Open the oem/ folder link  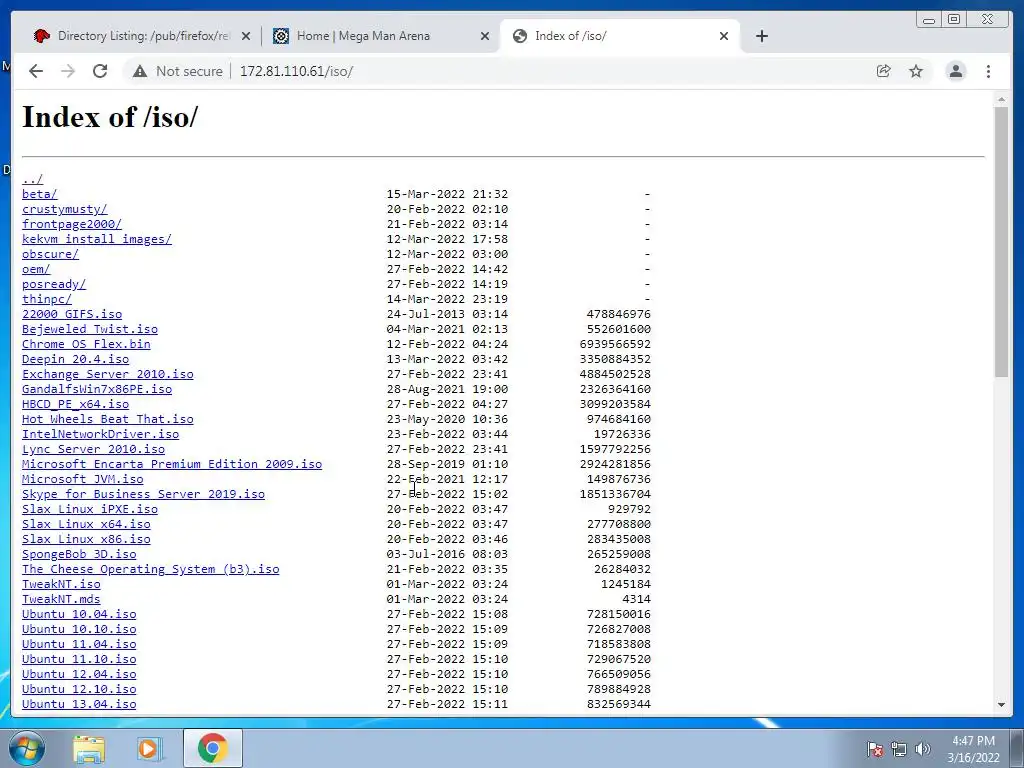[x=36, y=269]
